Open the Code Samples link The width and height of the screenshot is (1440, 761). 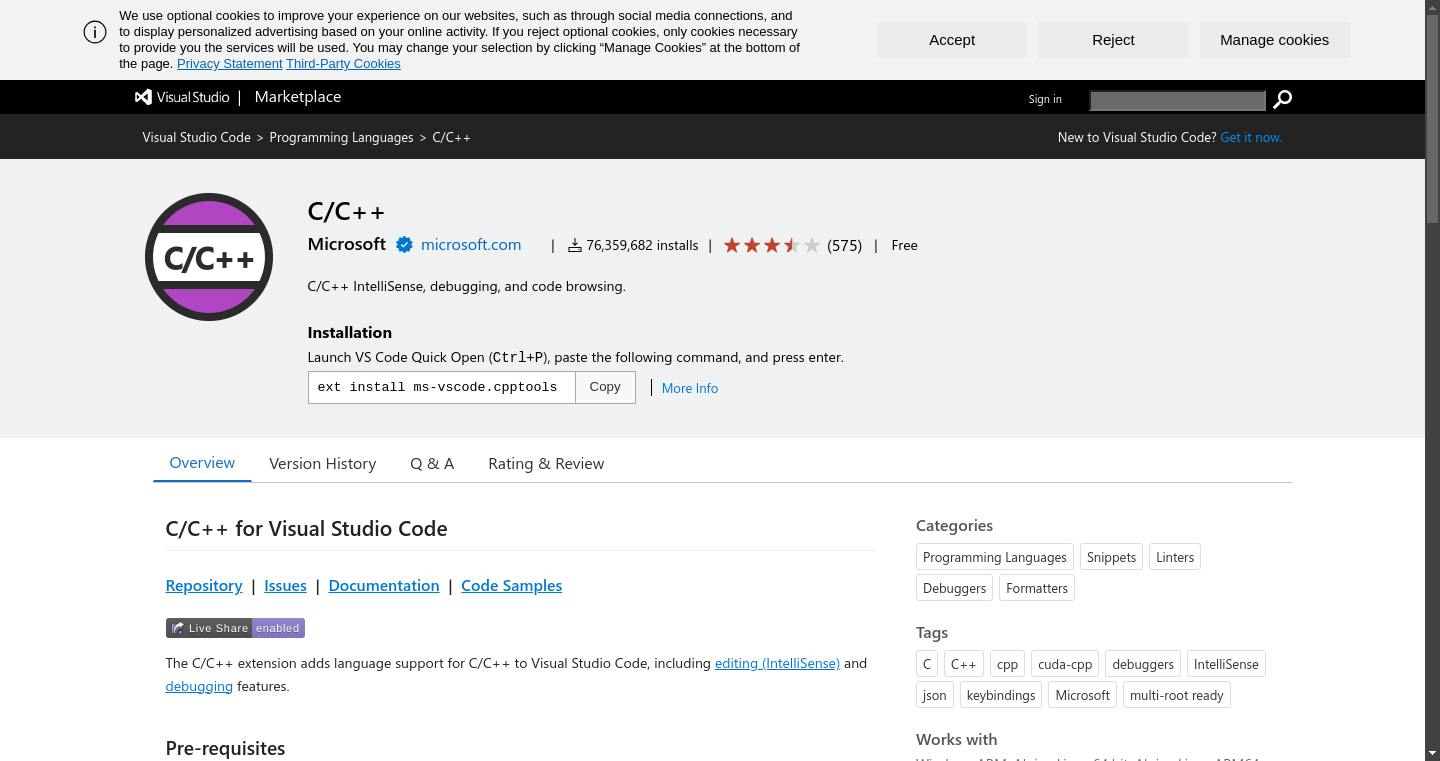(x=511, y=586)
